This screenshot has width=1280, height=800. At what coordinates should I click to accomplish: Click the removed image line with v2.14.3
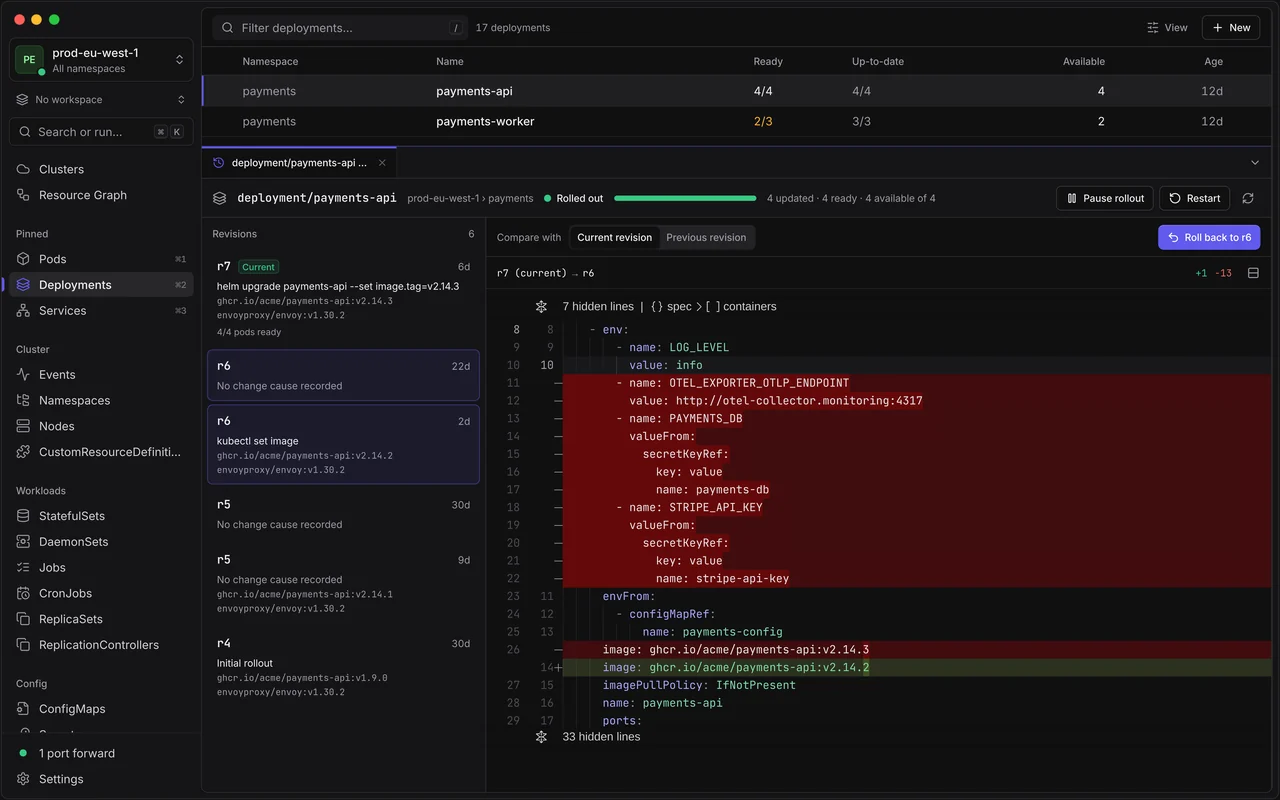(x=917, y=650)
